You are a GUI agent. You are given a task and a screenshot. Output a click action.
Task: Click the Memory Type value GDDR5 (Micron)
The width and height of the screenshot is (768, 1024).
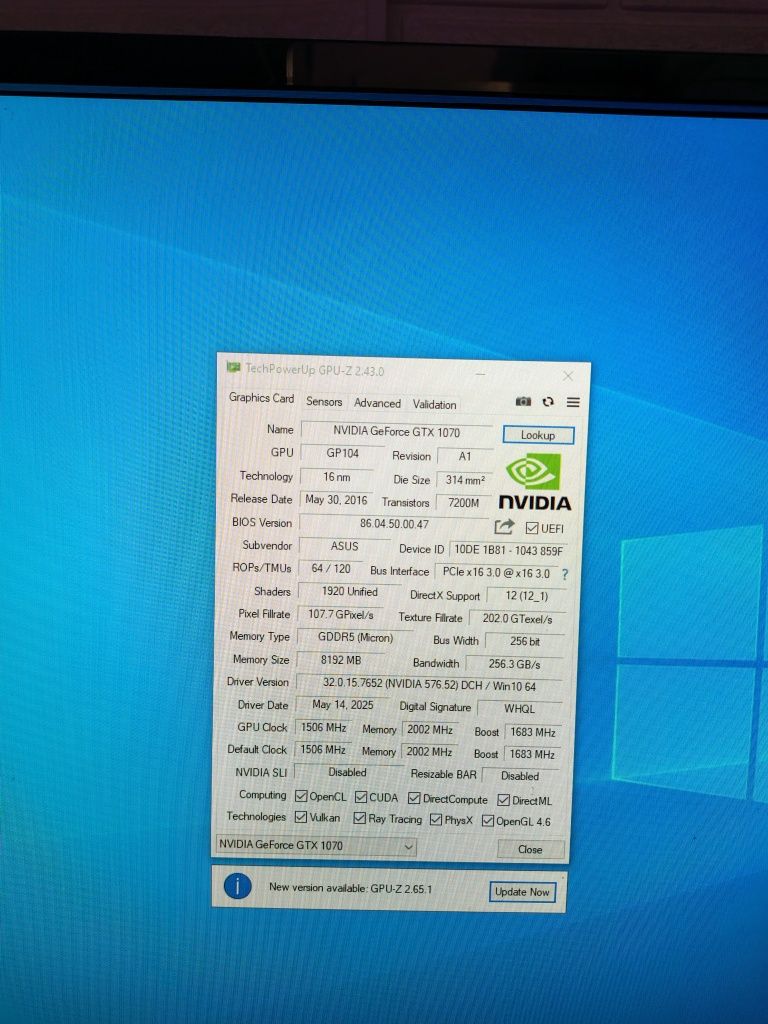[x=355, y=637]
